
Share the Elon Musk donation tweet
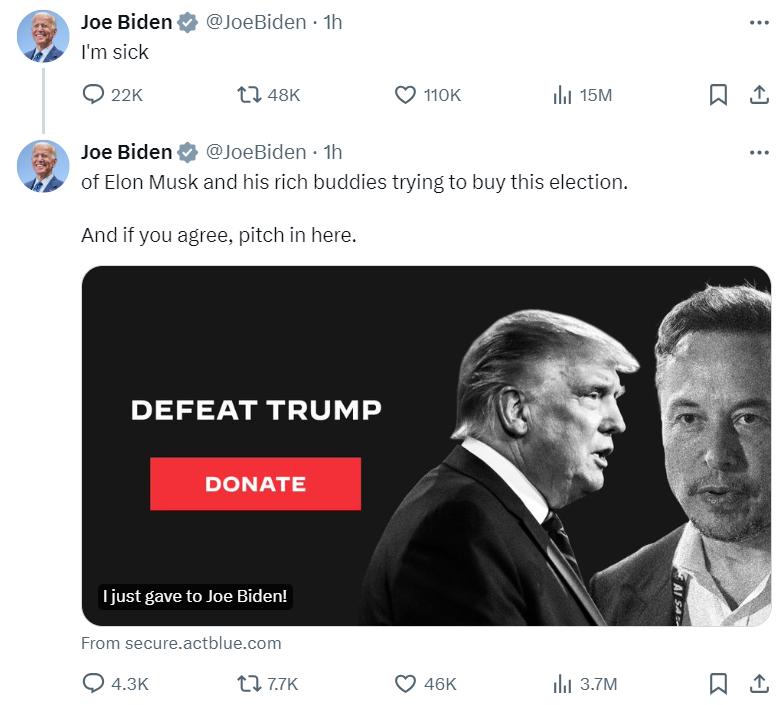759,684
